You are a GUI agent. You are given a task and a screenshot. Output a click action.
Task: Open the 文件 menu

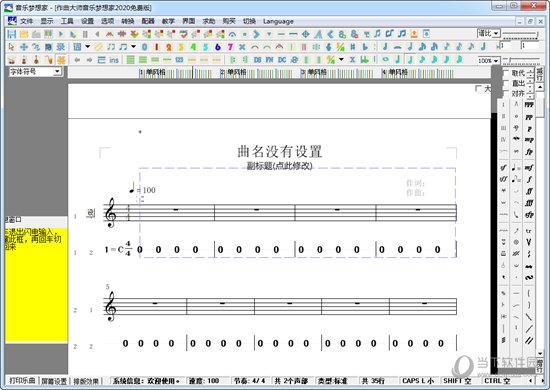coord(26,21)
